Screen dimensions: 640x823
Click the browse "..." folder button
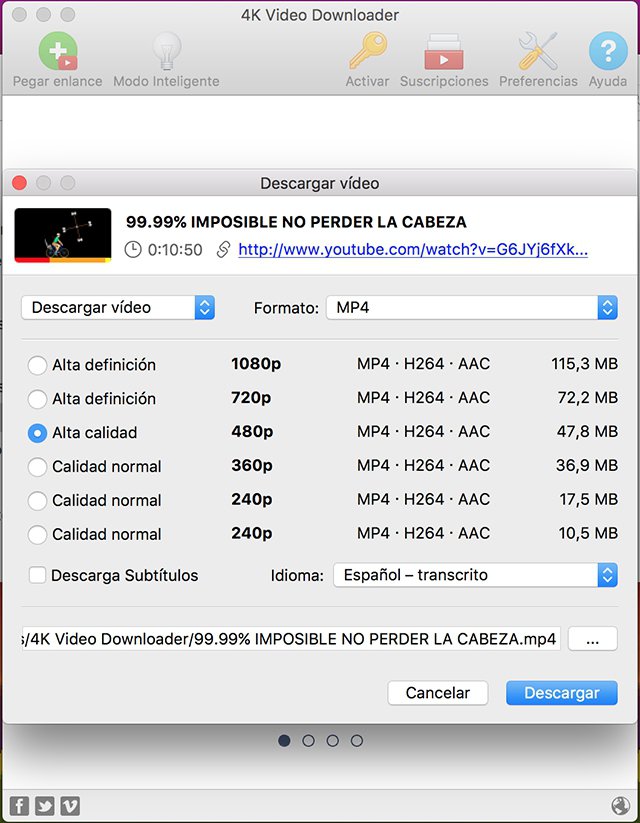(593, 639)
